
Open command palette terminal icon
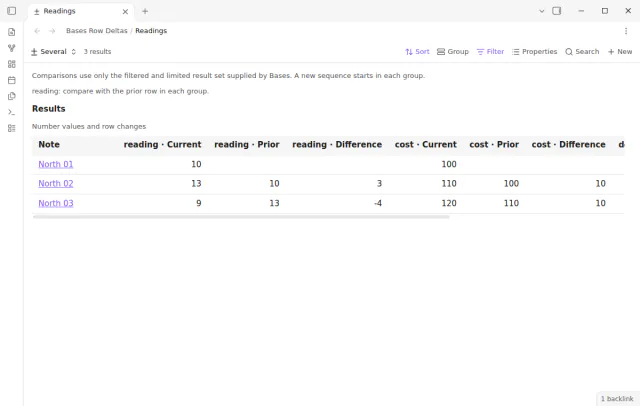coord(11,112)
